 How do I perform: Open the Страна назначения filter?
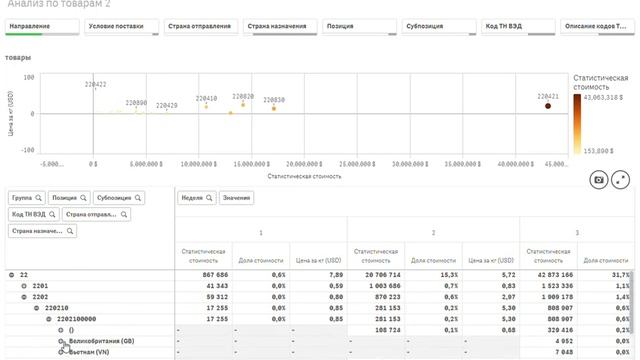[280, 27]
